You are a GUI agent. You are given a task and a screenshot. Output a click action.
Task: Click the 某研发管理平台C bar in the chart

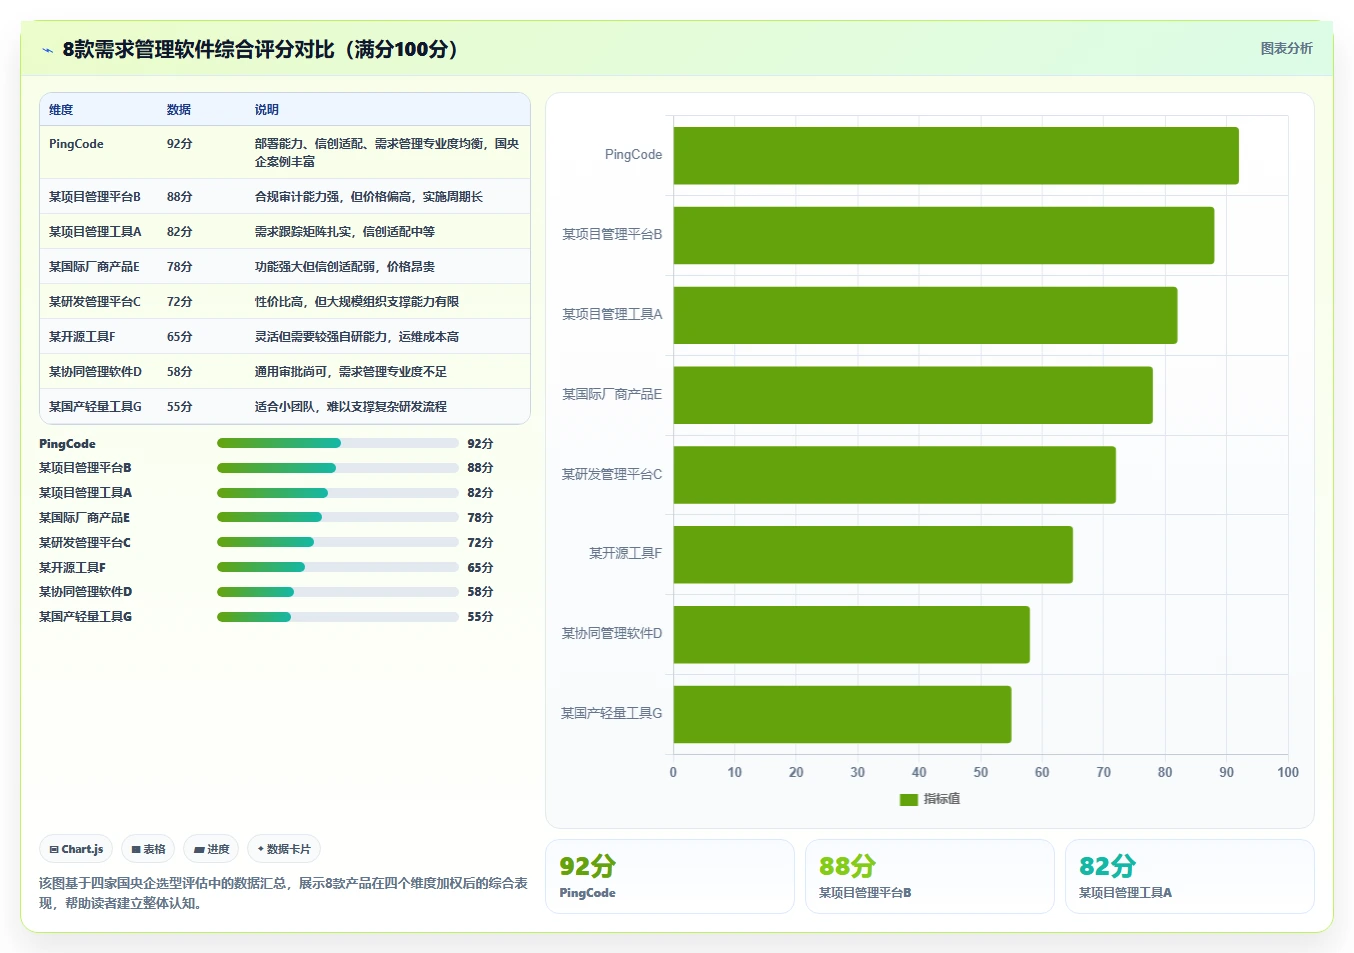coord(894,475)
